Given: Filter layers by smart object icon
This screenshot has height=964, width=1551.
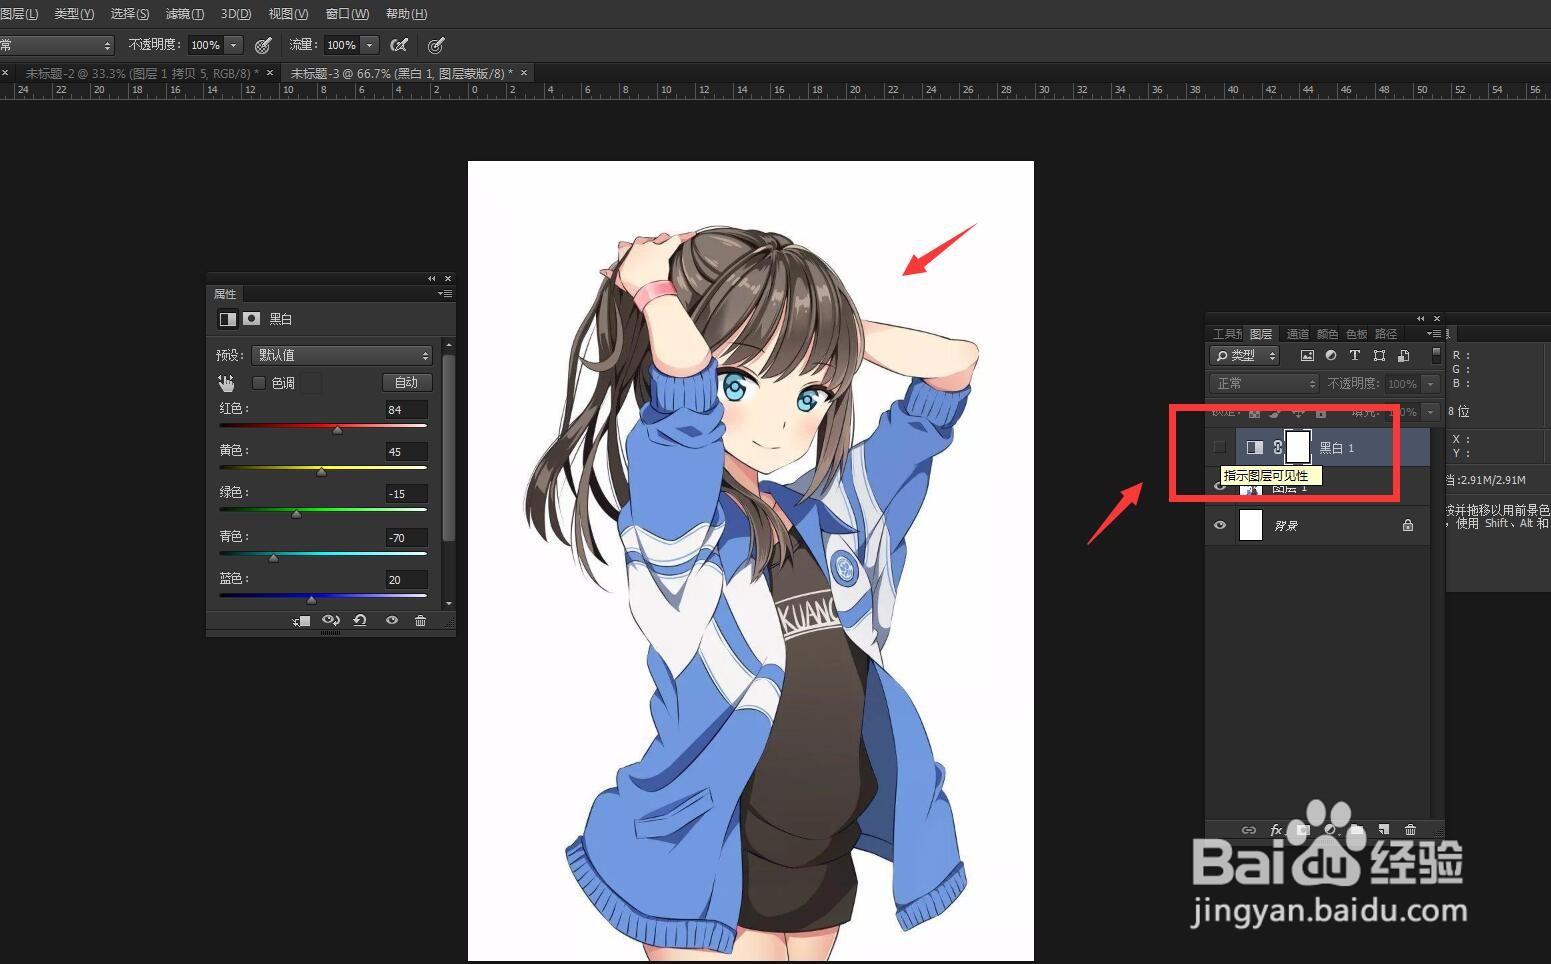Looking at the screenshot, I should (1403, 356).
